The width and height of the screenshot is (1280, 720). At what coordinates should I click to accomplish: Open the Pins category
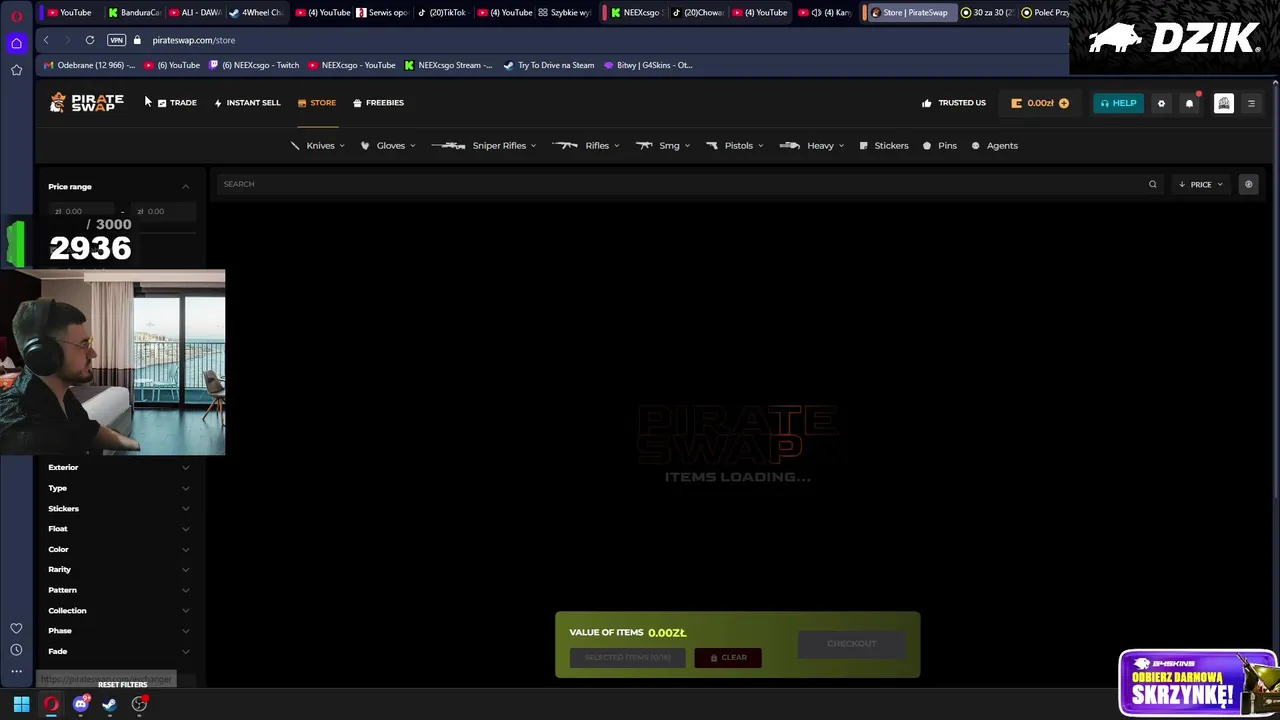[x=940, y=146]
